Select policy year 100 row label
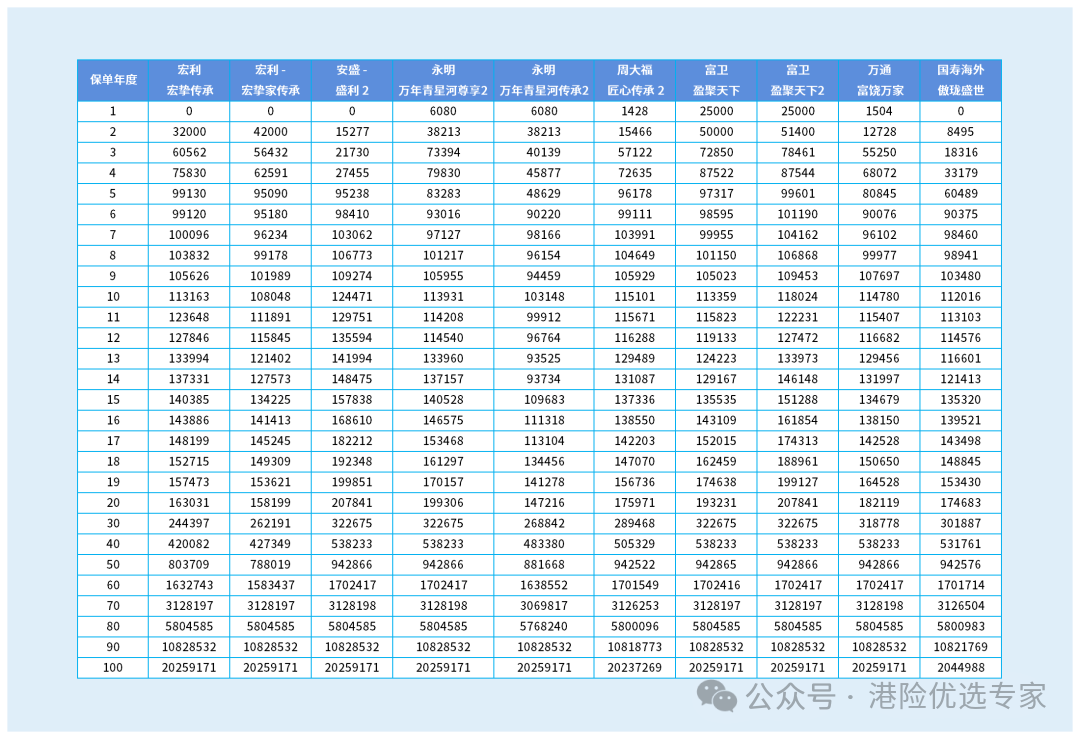 click(113, 668)
